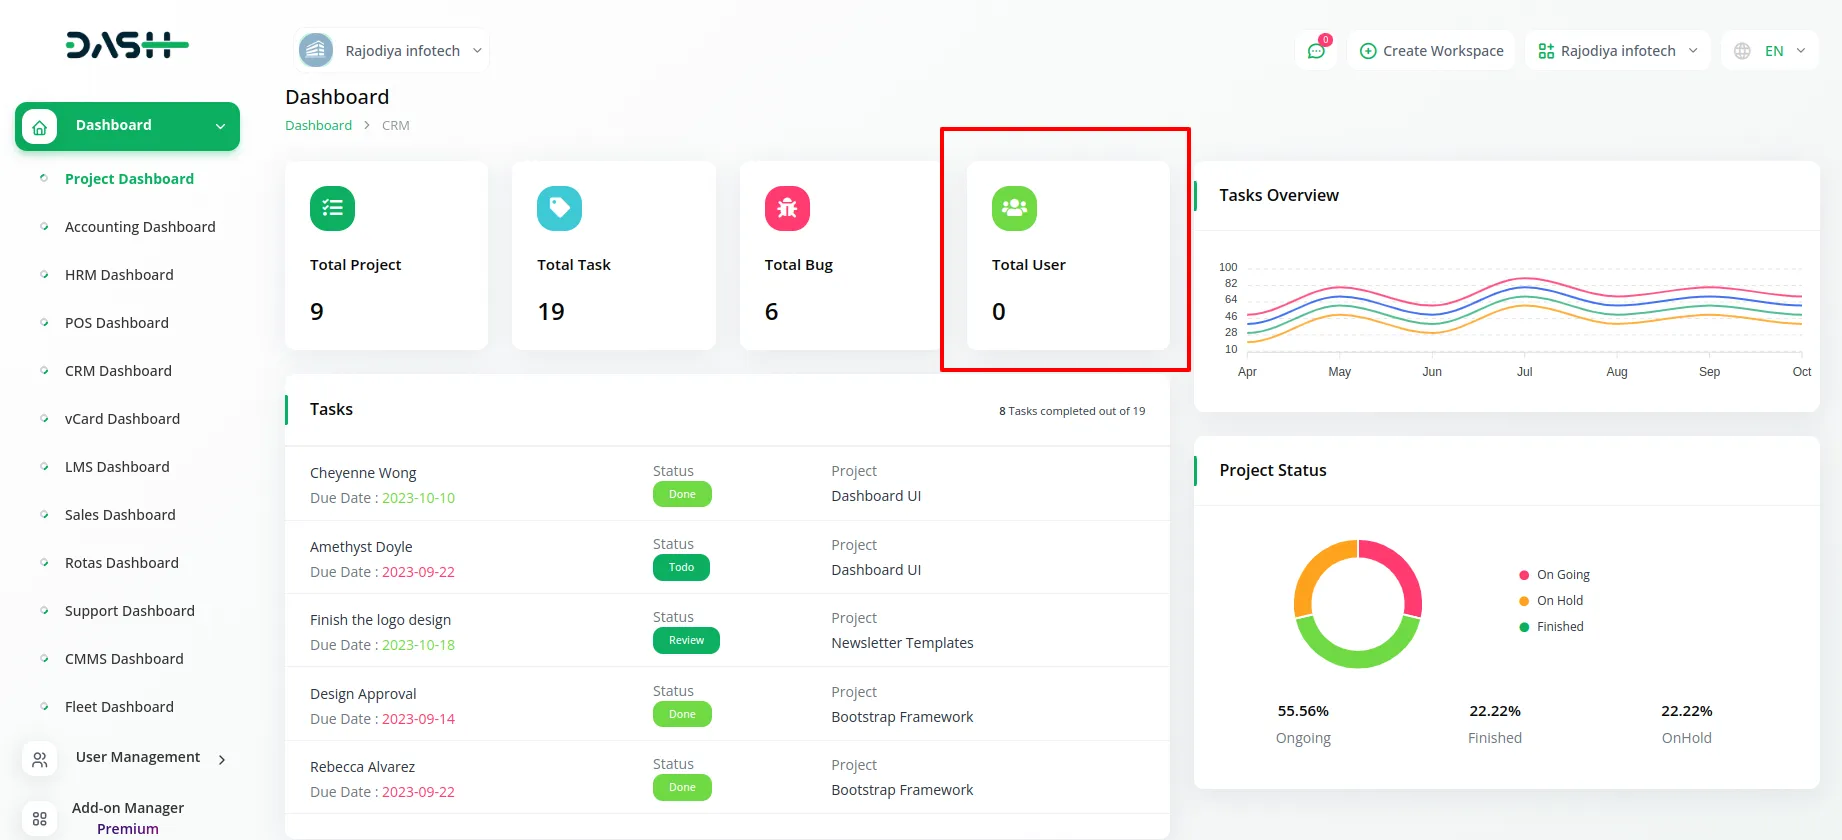
Task: Click the Total Task tag icon
Action: pyautogui.click(x=559, y=208)
